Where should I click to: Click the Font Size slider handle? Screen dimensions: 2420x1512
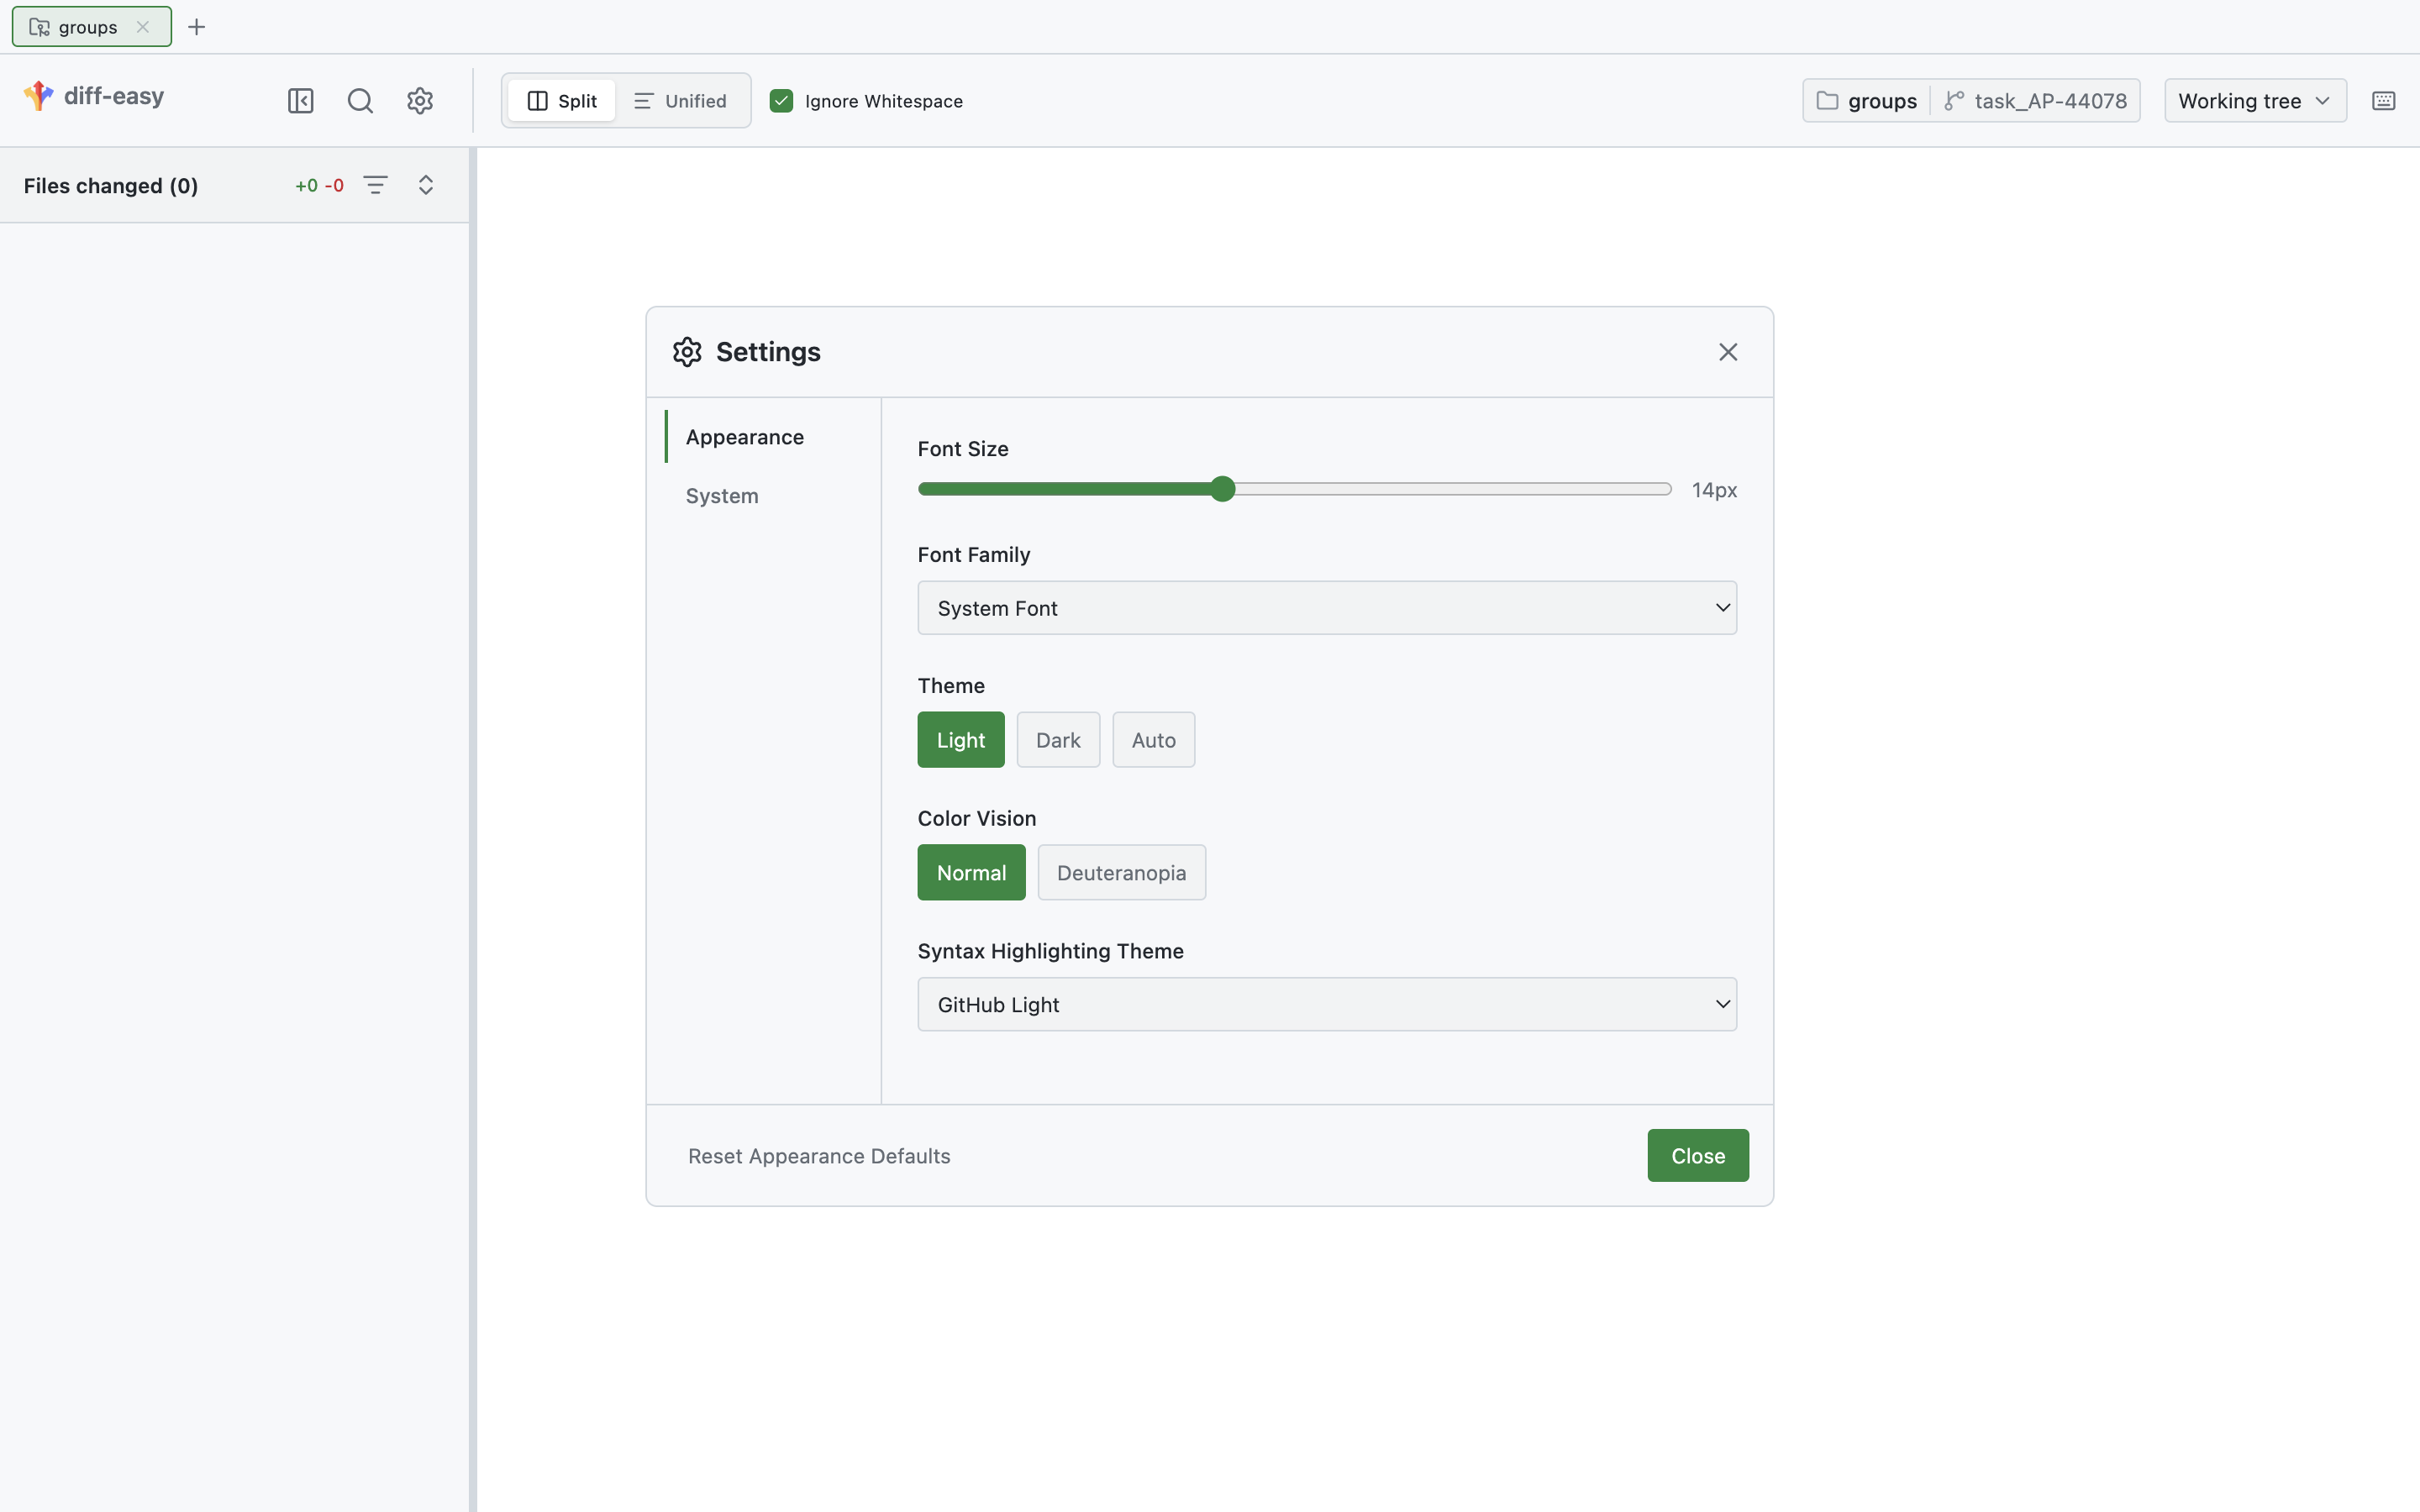1222,489
